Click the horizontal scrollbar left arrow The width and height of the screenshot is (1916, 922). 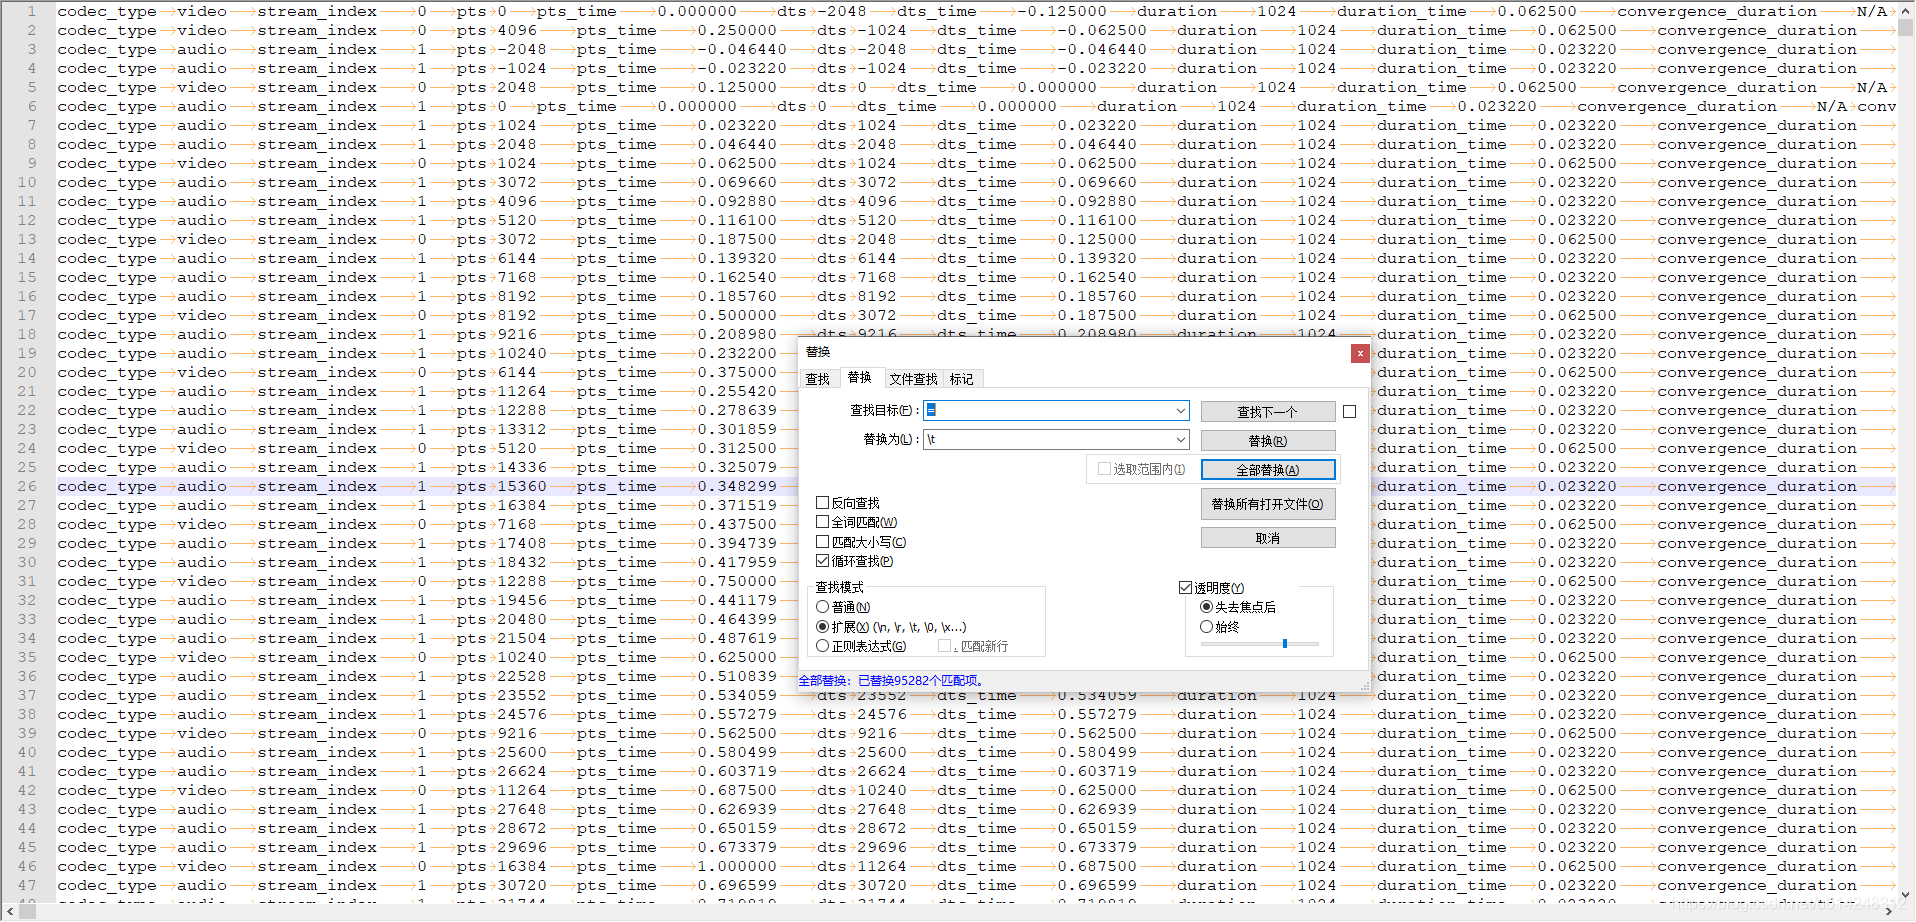(8, 912)
